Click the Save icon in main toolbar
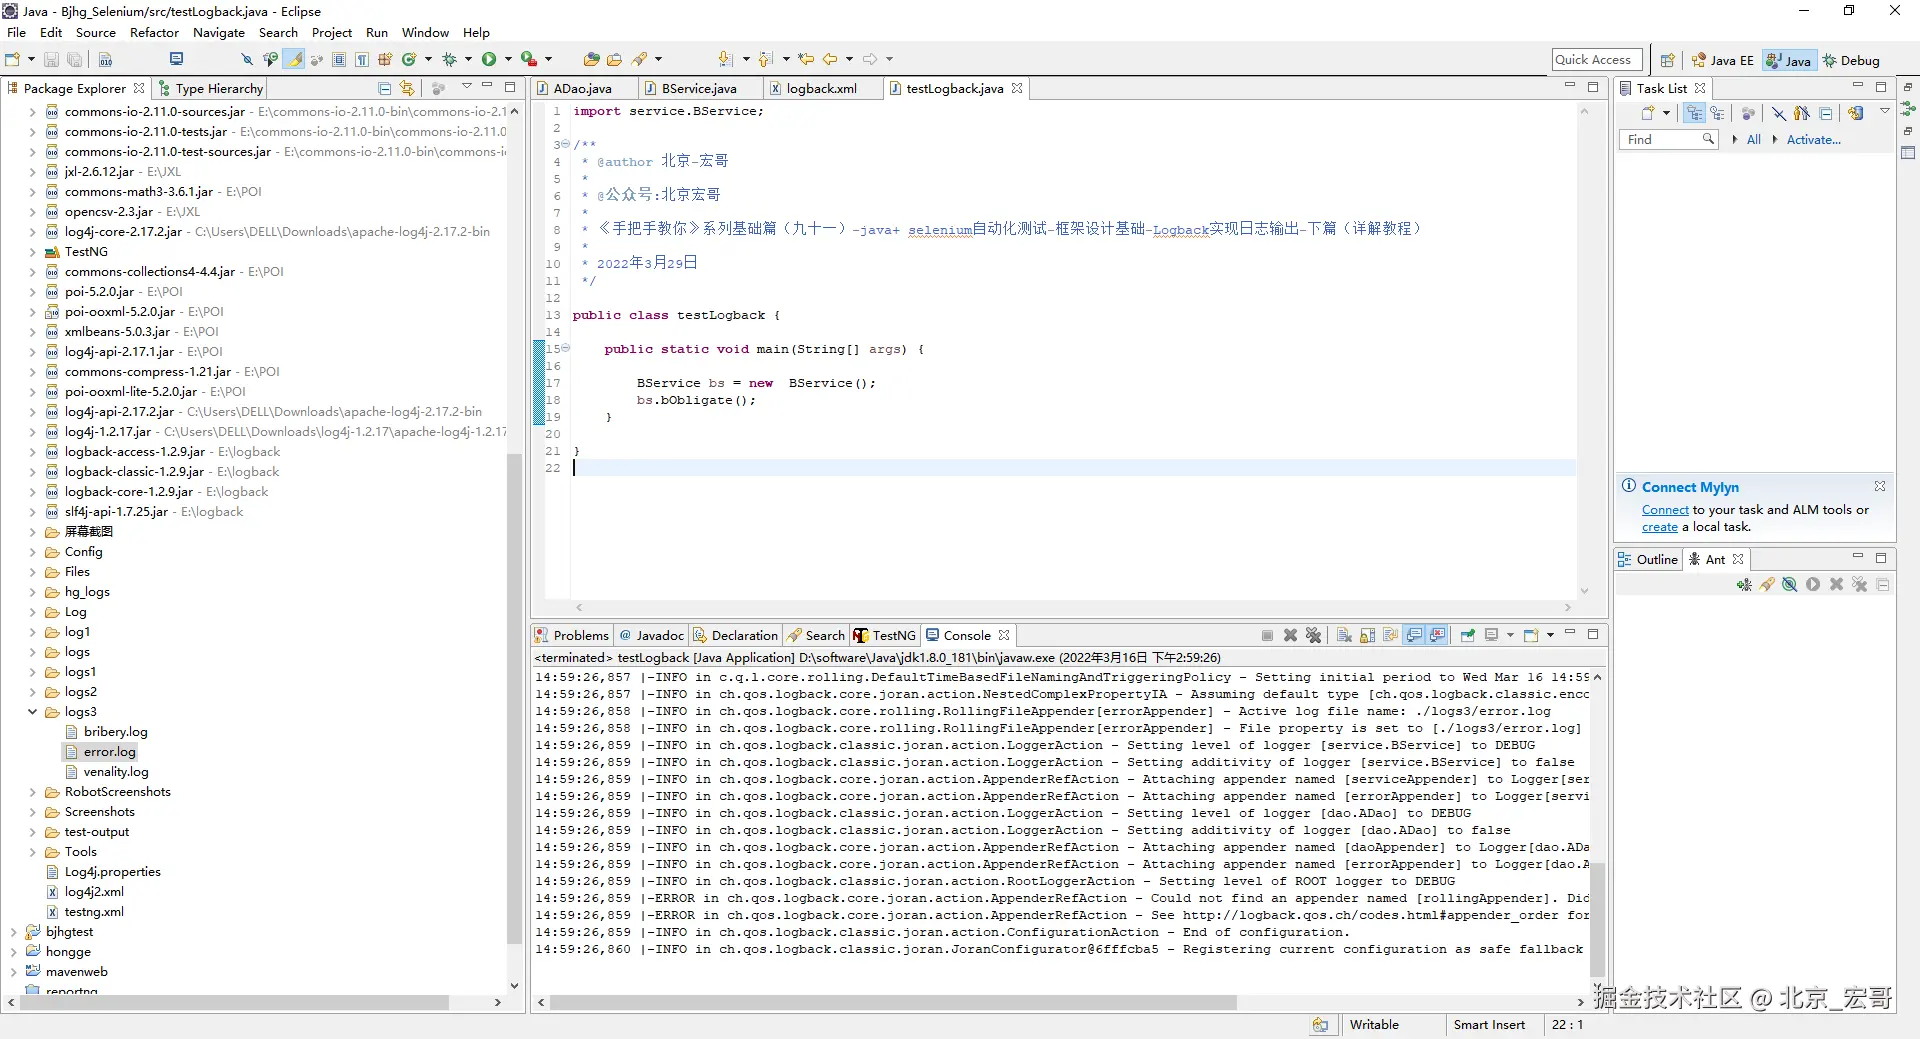Viewport: 1920px width, 1039px height. coord(51,60)
